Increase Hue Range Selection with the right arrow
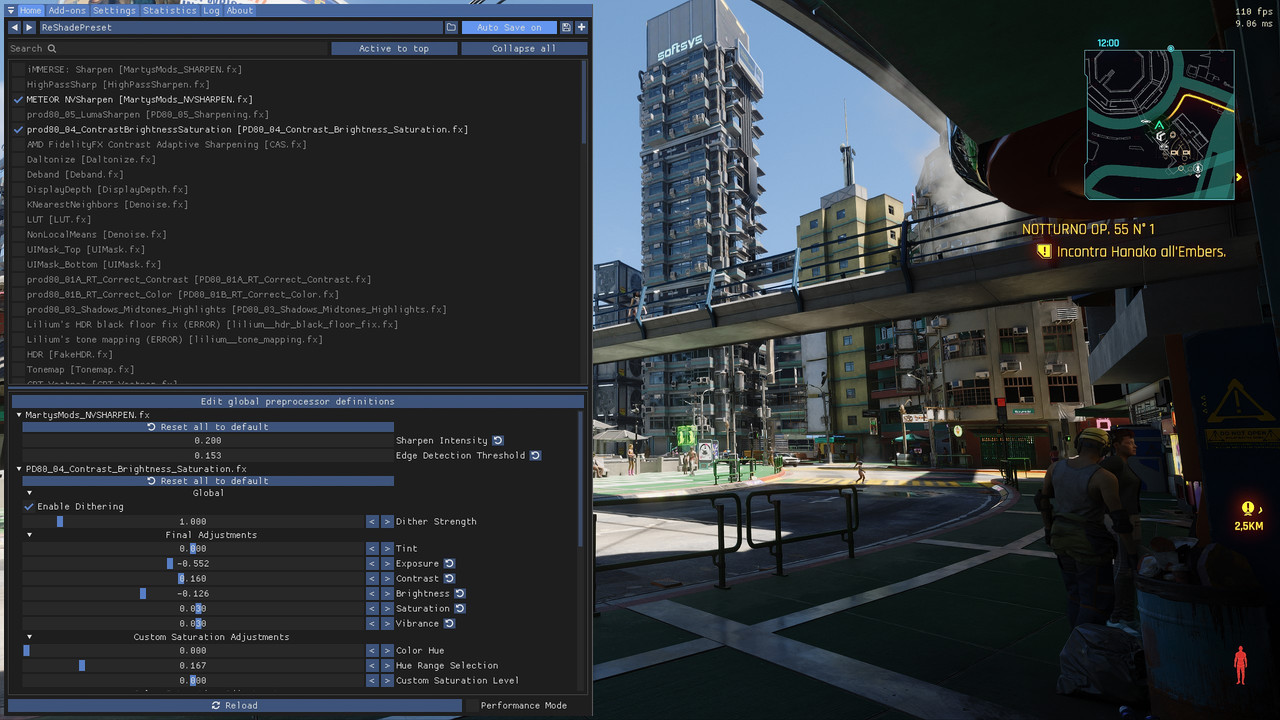The height and width of the screenshot is (720, 1280). coord(387,666)
